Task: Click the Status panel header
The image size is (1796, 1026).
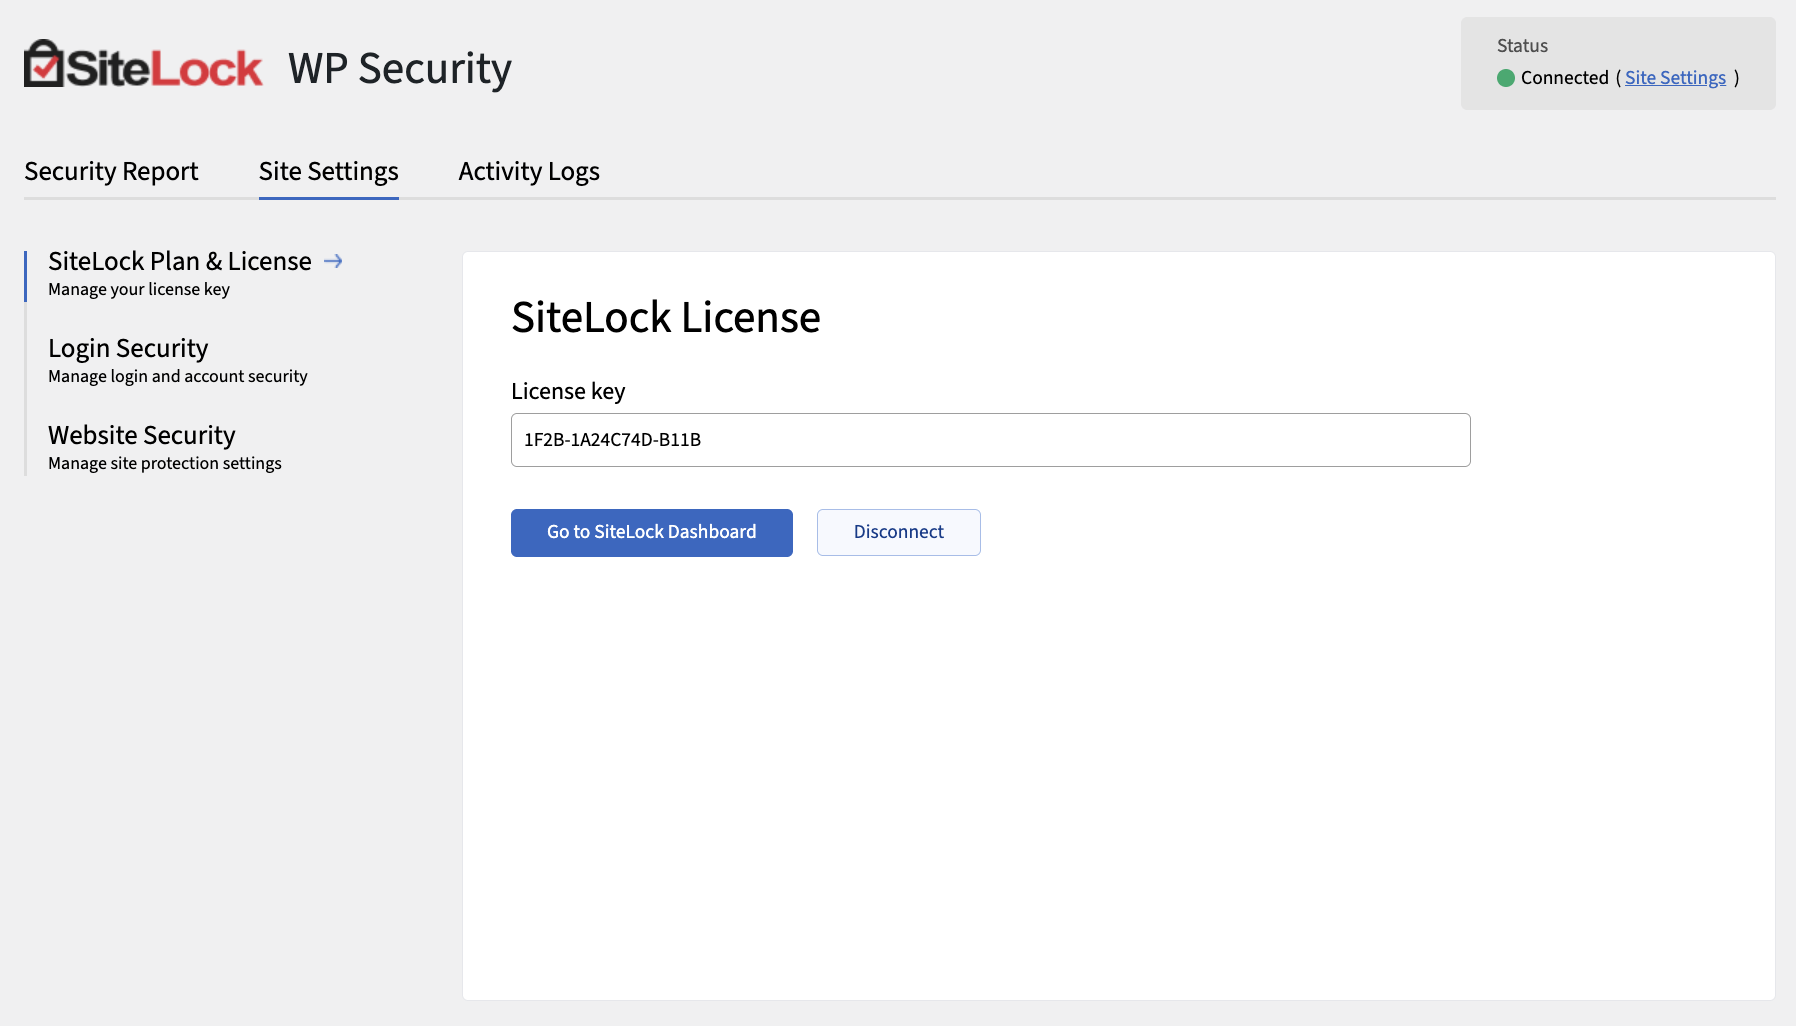Action: [1520, 45]
